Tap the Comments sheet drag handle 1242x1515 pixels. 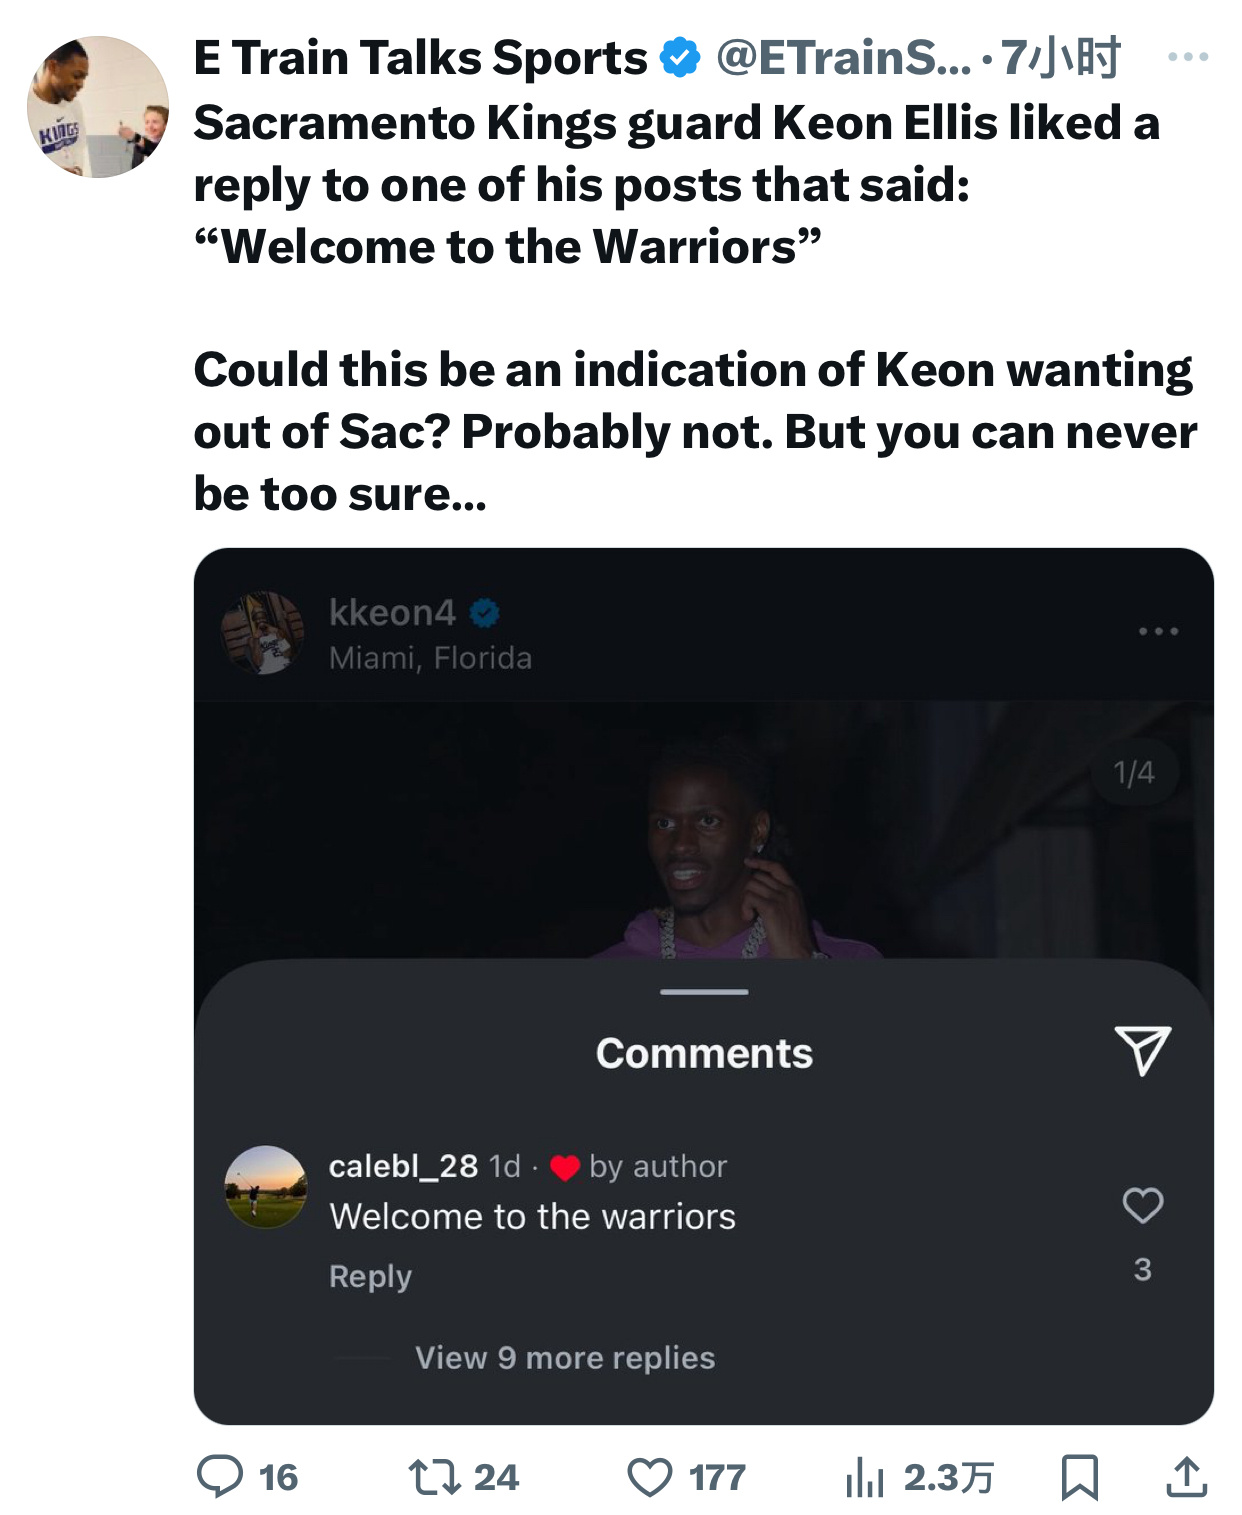(x=704, y=992)
